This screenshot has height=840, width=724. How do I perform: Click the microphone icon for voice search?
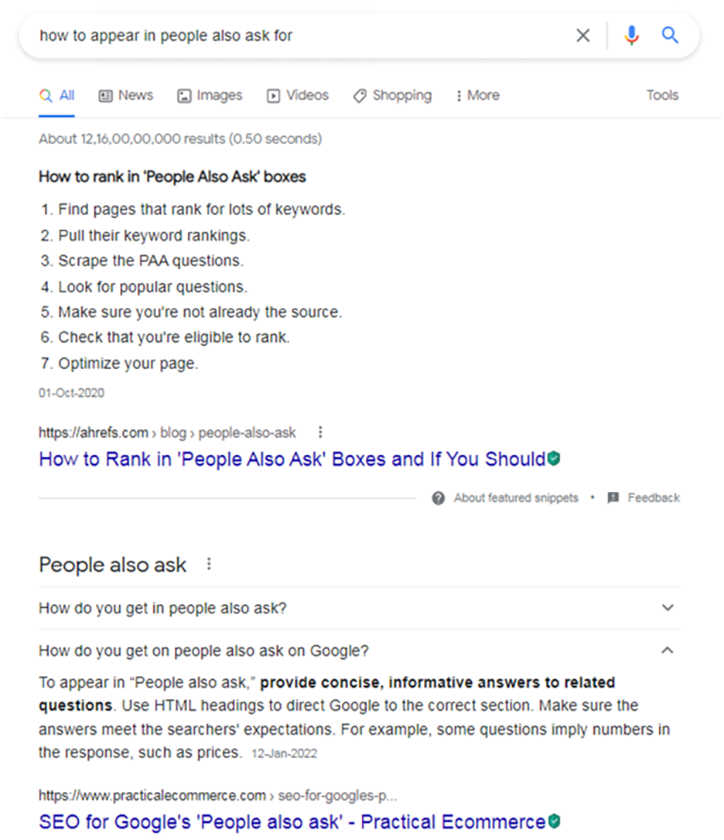click(631, 34)
